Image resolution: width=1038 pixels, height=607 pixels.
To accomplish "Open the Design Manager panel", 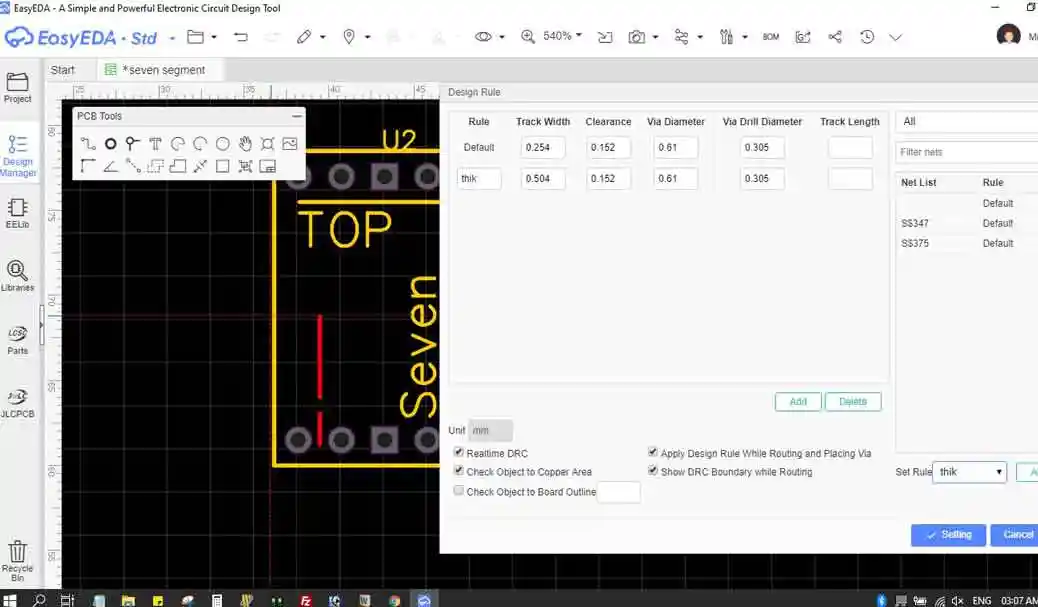I will 18,152.
